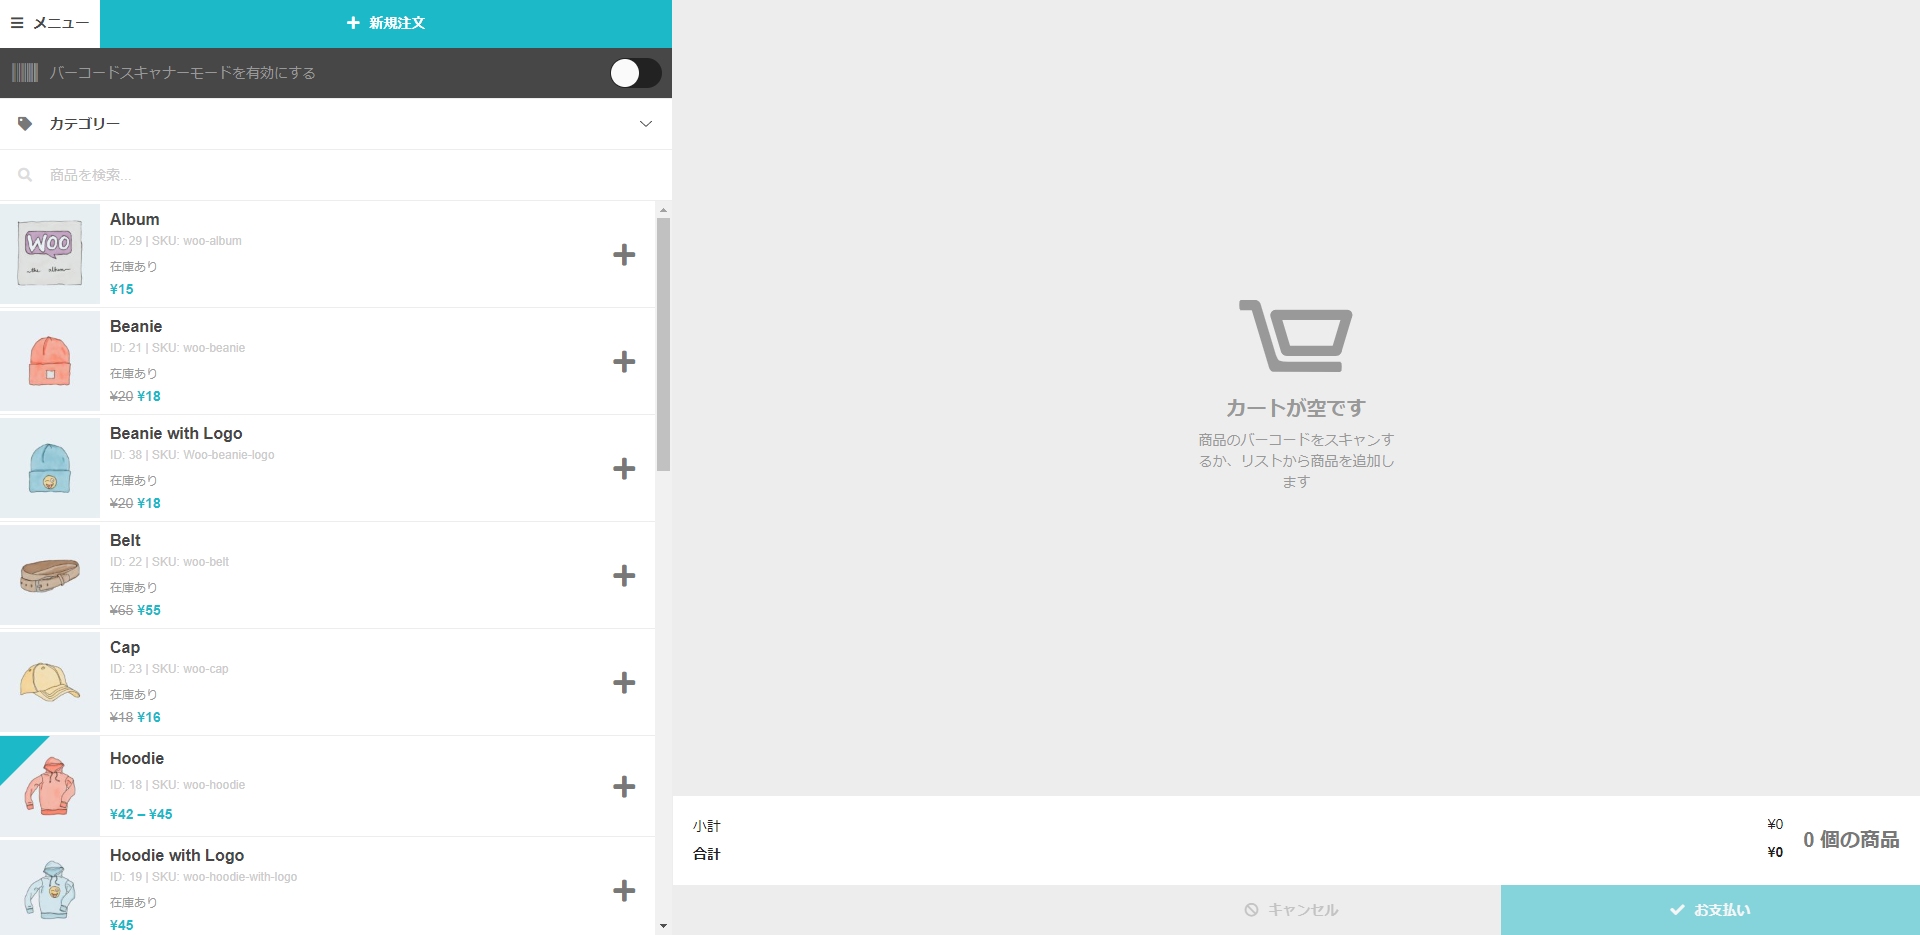This screenshot has height=935, width=1920.
Task: Click the scrollbar up arrow in product list
Action: tap(663, 210)
